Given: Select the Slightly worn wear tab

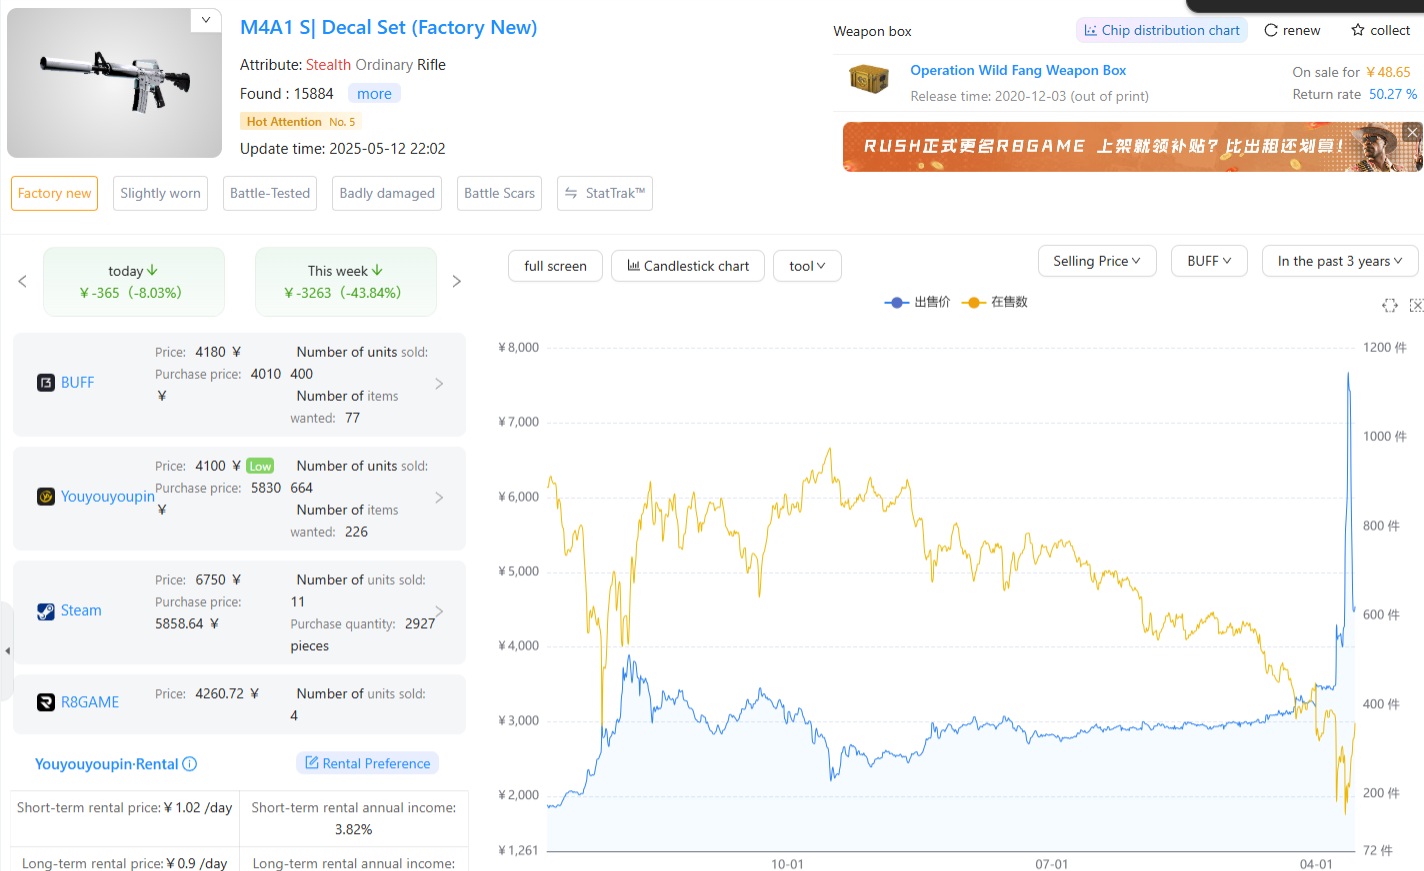Looking at the screenshot, I should click(160, 193).
